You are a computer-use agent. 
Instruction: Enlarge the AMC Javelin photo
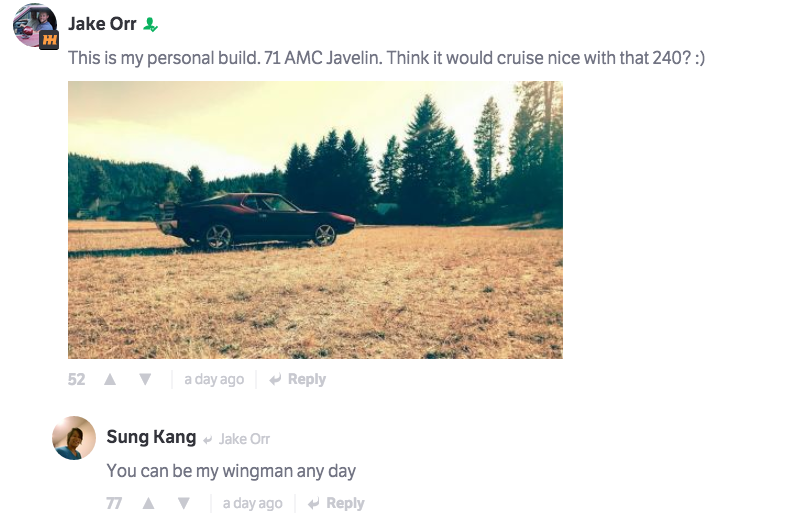(315, 220)
